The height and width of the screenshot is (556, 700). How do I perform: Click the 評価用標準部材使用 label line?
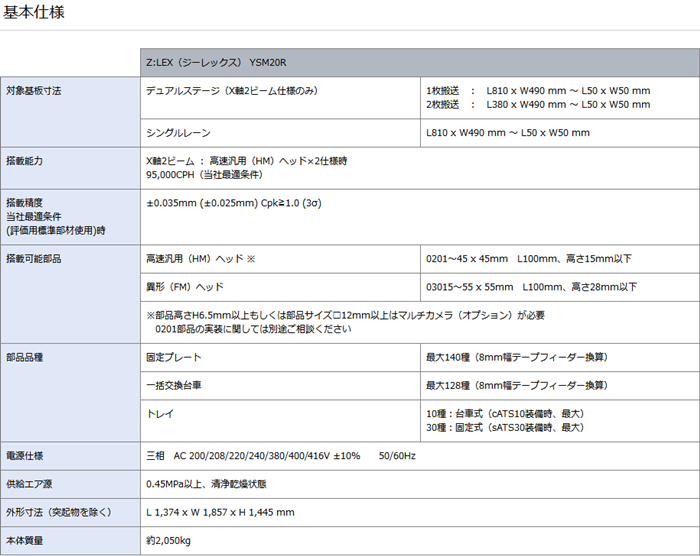(x=56, y=231)
